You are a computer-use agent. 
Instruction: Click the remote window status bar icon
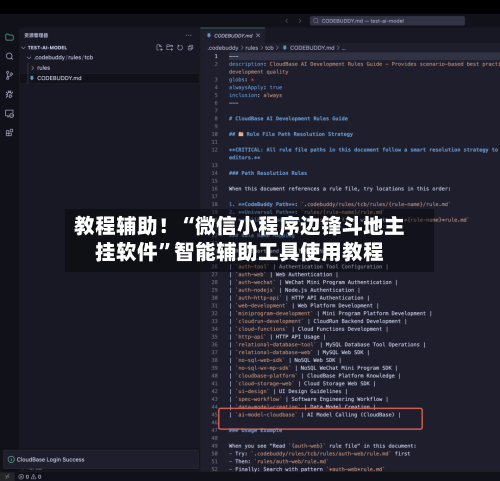coord(7,477)
